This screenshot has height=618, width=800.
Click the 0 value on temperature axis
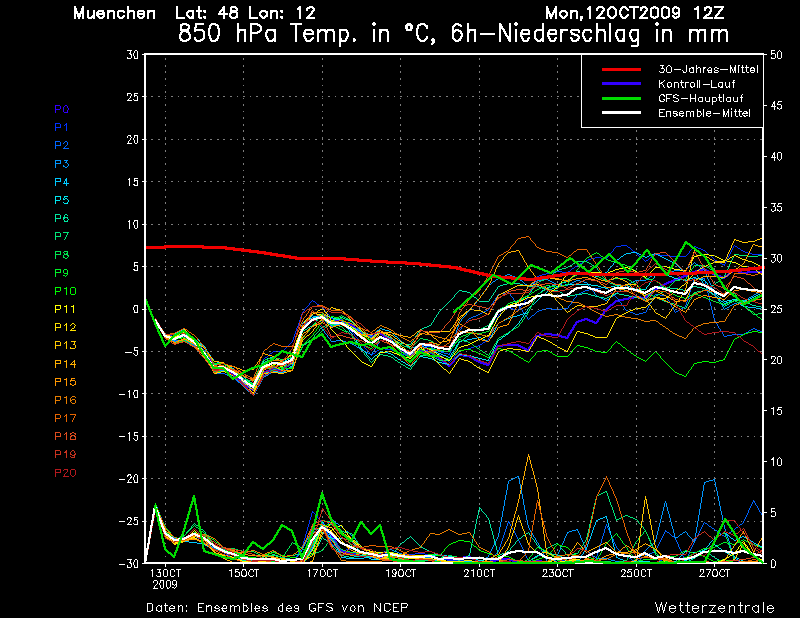[136, 309]
